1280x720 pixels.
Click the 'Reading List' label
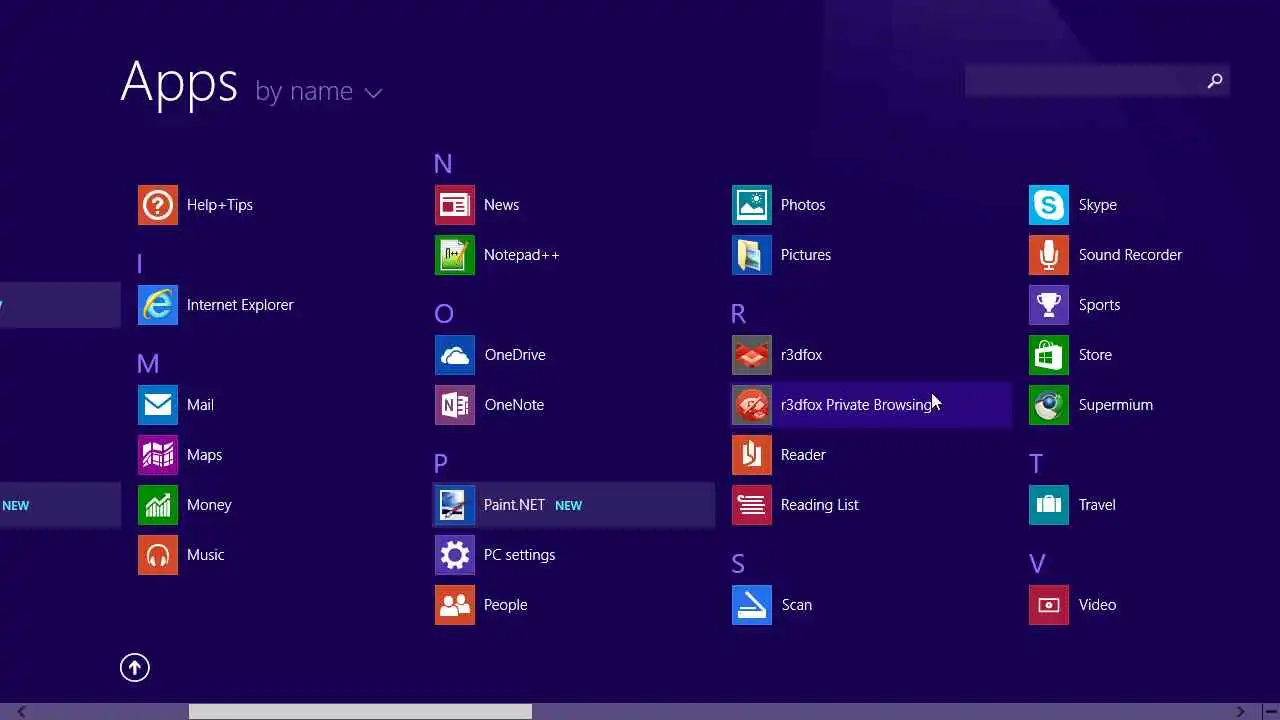click(x=820, y=505)
